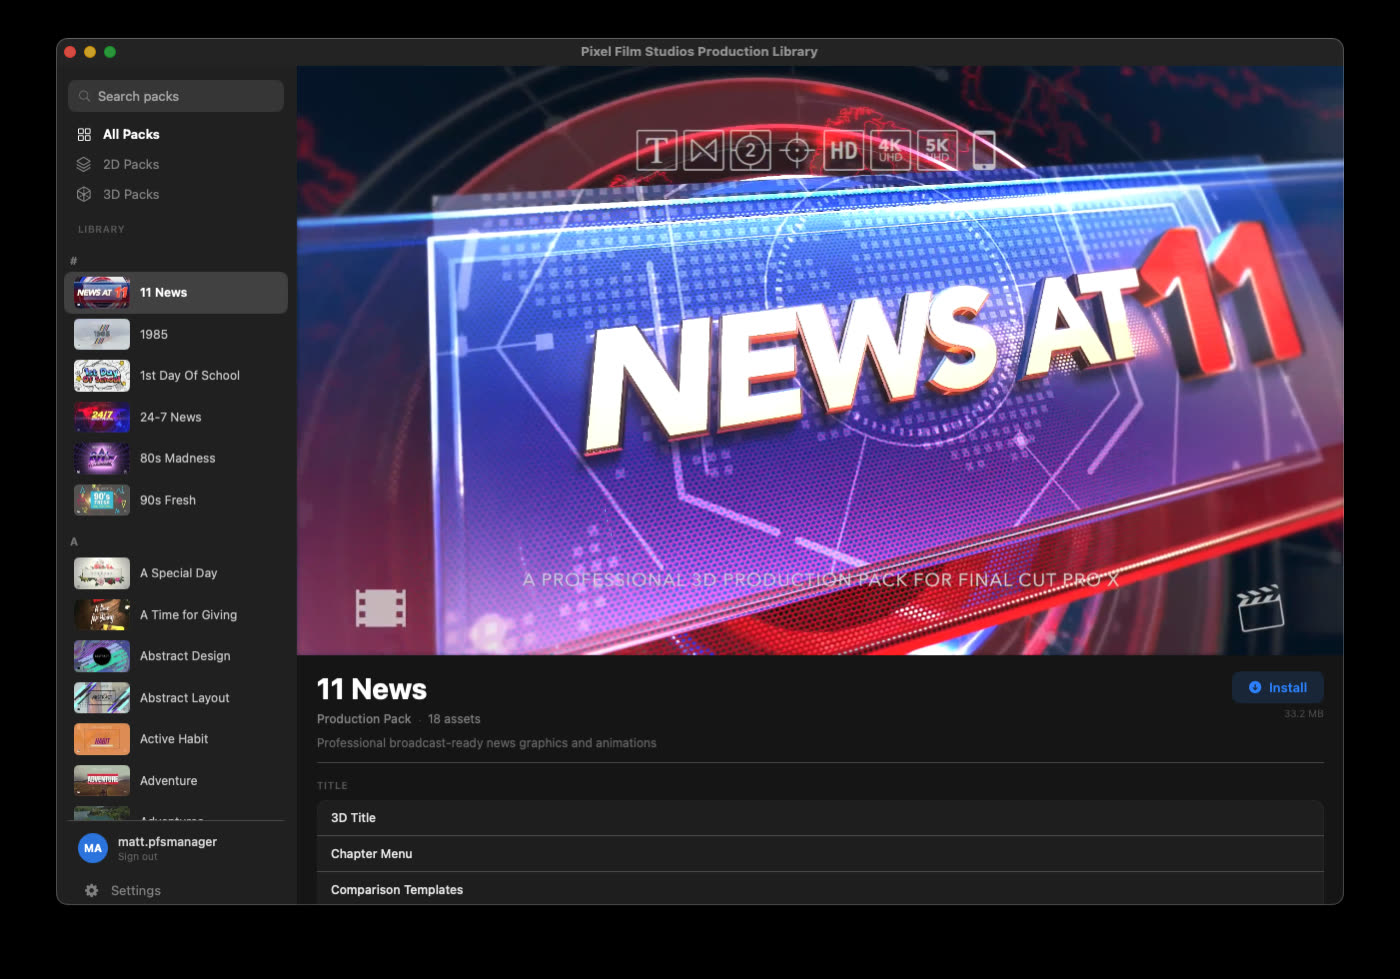1400x979 pixels.
Task: Click the Title (T) feature icon on banner
Action: pyautogui.click(x=657, y=151)
